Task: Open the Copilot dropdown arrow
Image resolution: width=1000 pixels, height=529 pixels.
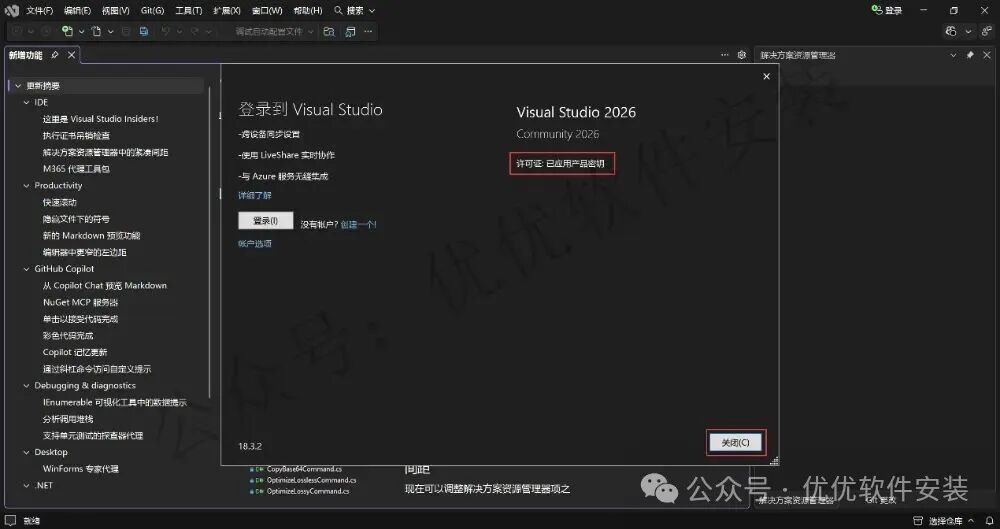Action: [x=968, y=31]
